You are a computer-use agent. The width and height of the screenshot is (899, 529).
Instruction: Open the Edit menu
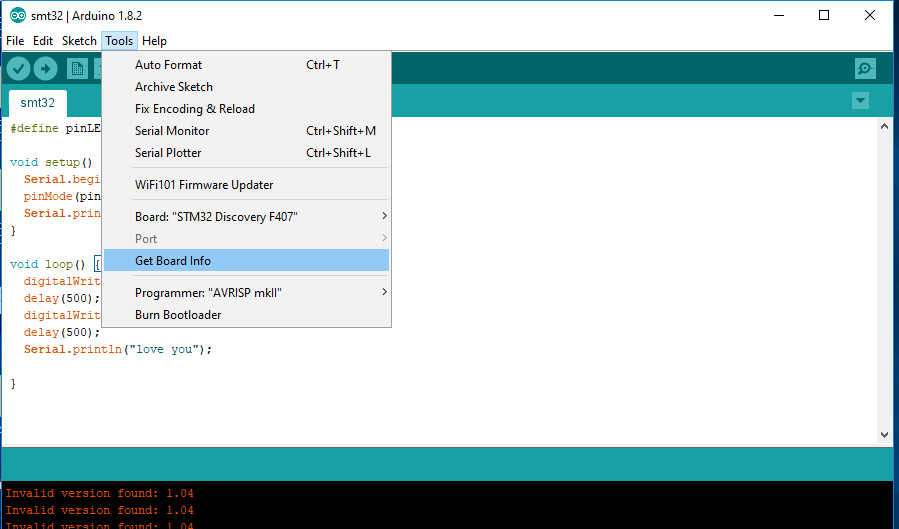coord(43,41)
